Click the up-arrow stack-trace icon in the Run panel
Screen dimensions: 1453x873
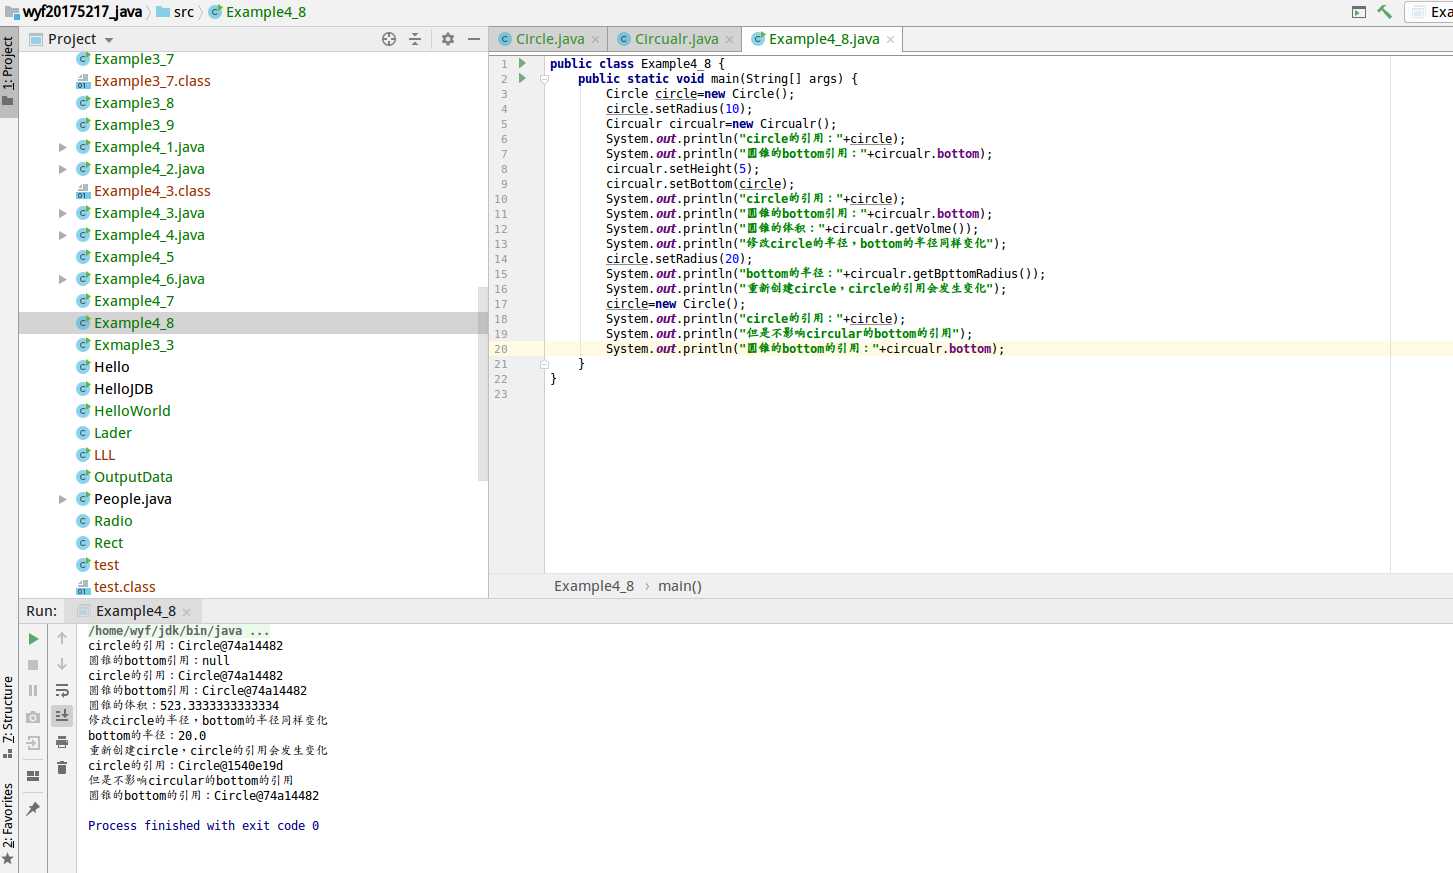click(x=62, y=639)
